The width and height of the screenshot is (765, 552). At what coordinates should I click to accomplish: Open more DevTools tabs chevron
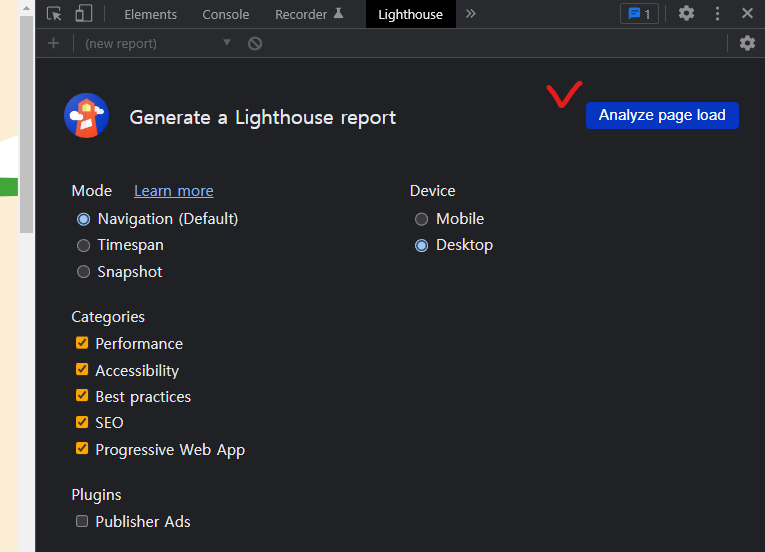470,14
